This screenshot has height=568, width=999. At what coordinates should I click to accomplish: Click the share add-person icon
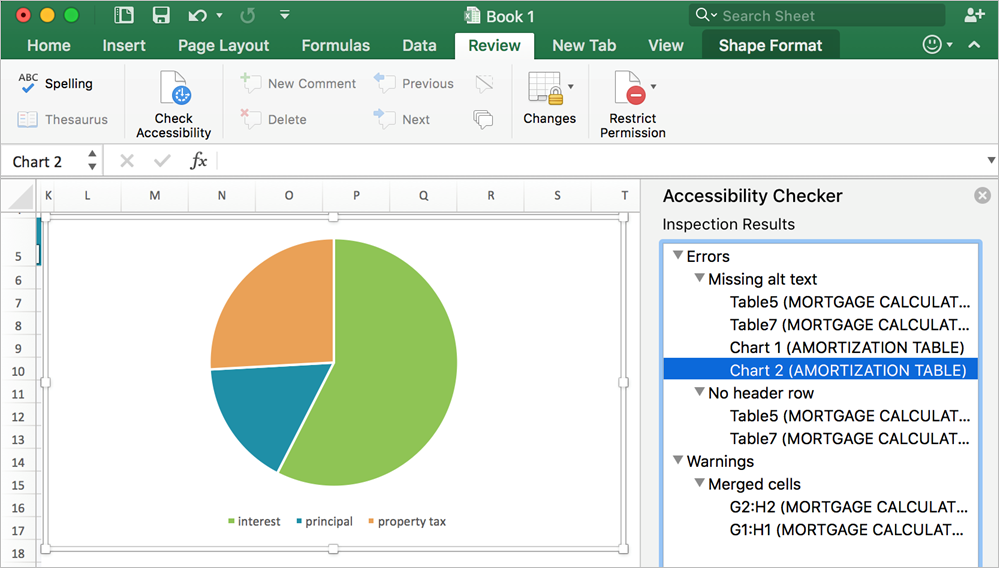tap(974, 15)
